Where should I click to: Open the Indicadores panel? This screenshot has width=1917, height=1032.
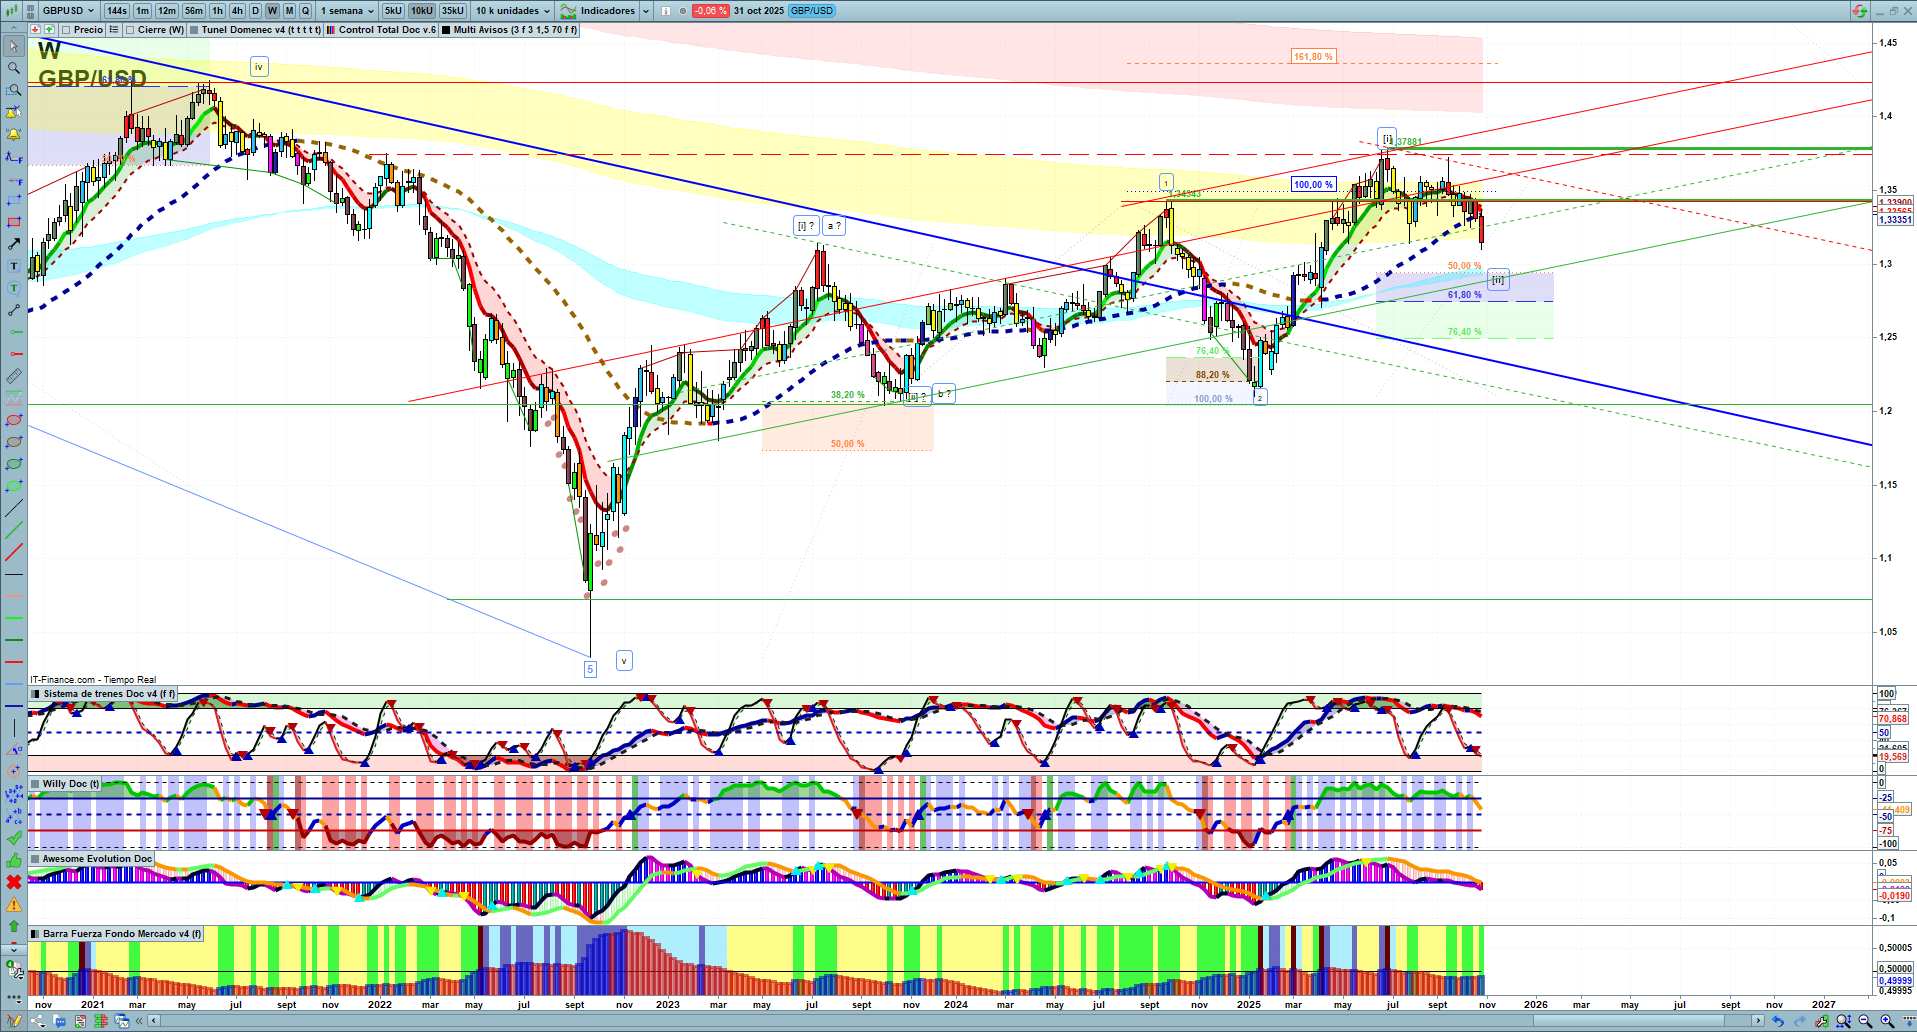(x=597, y=11)
